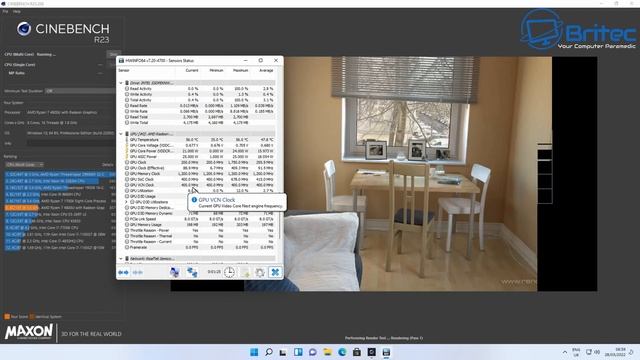Select the Ryzen Threadripper 2990WX ranking row
640x360 pixels.
coord(60,174)
